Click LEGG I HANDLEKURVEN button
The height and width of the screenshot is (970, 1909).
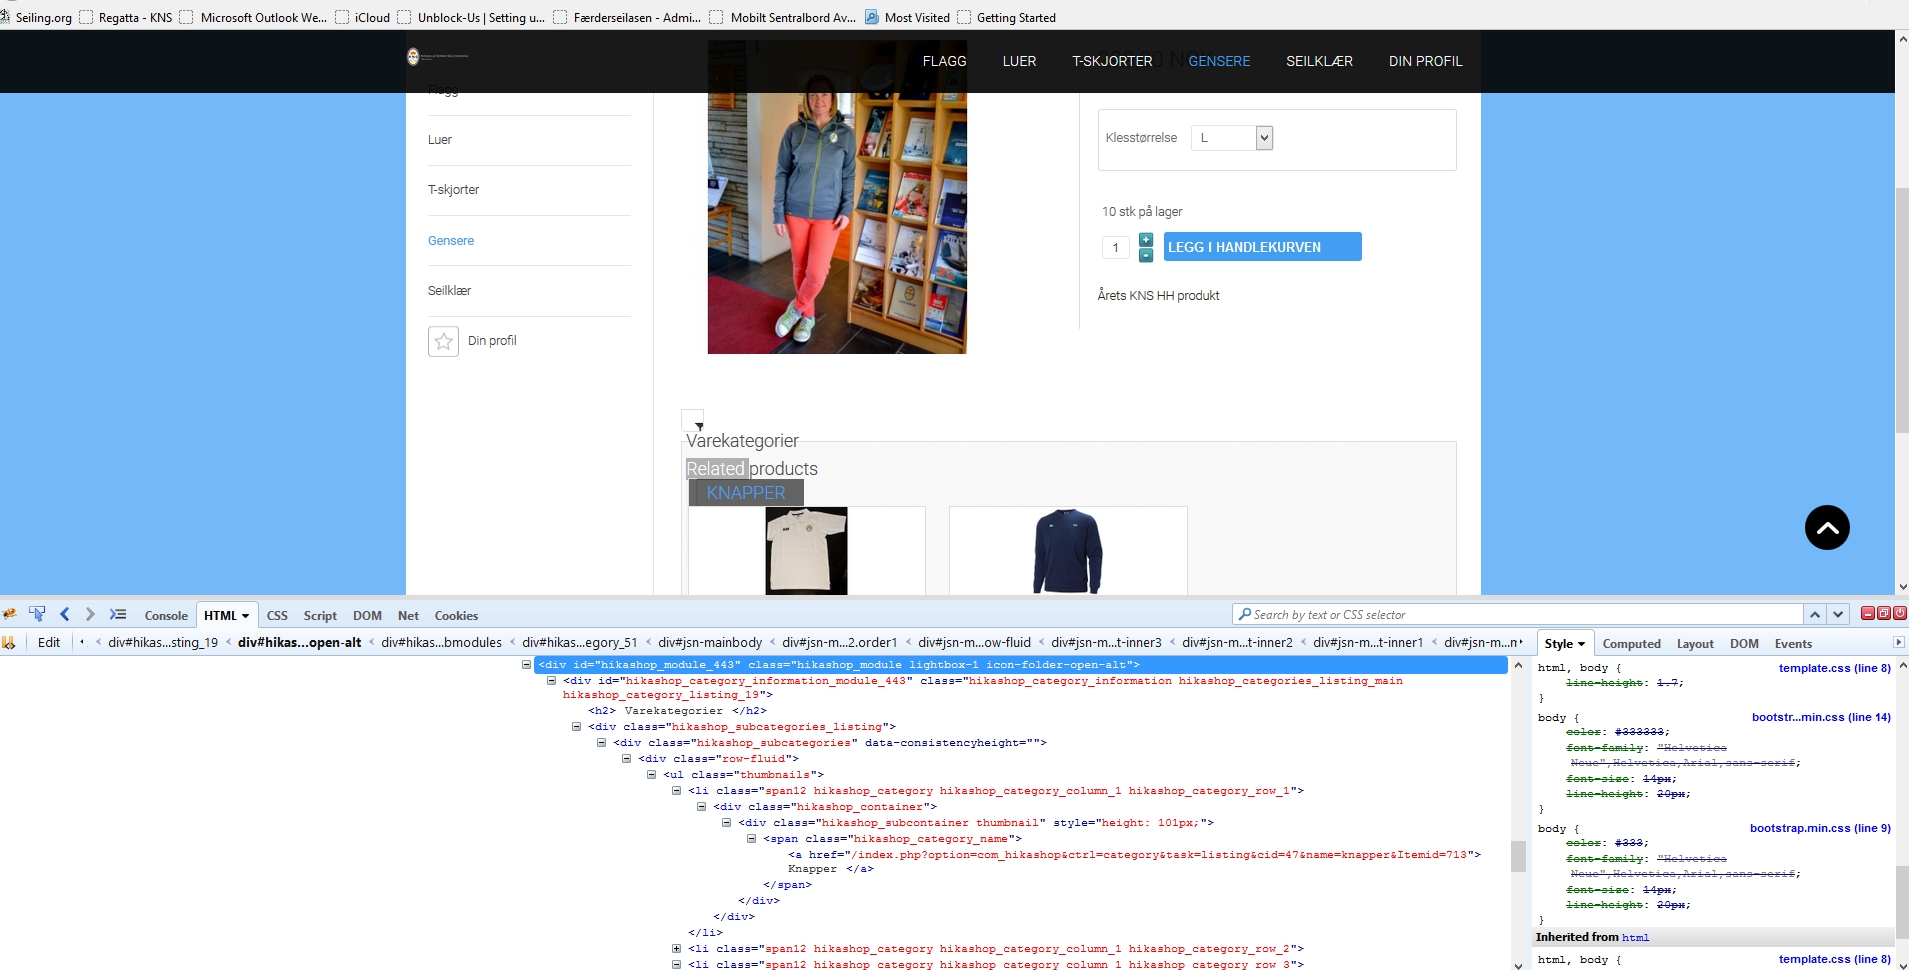pos(1262,247)
